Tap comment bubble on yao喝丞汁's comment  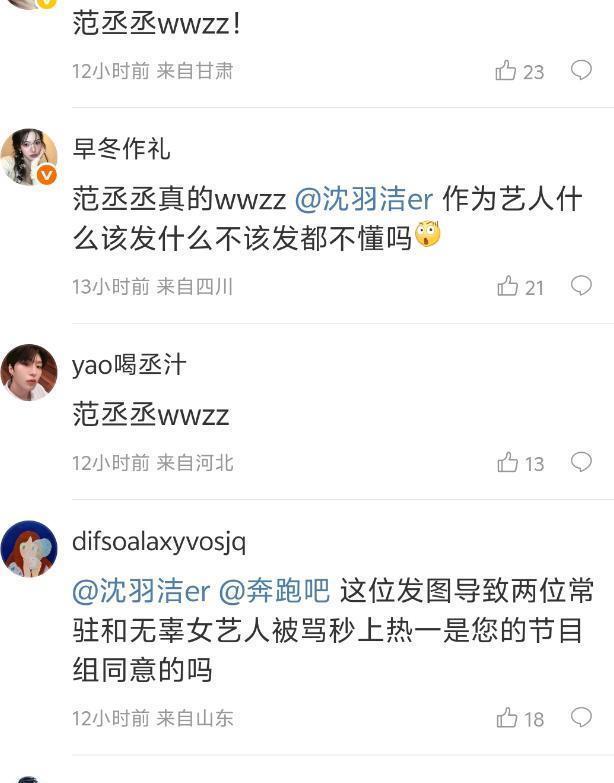[582, 462]
